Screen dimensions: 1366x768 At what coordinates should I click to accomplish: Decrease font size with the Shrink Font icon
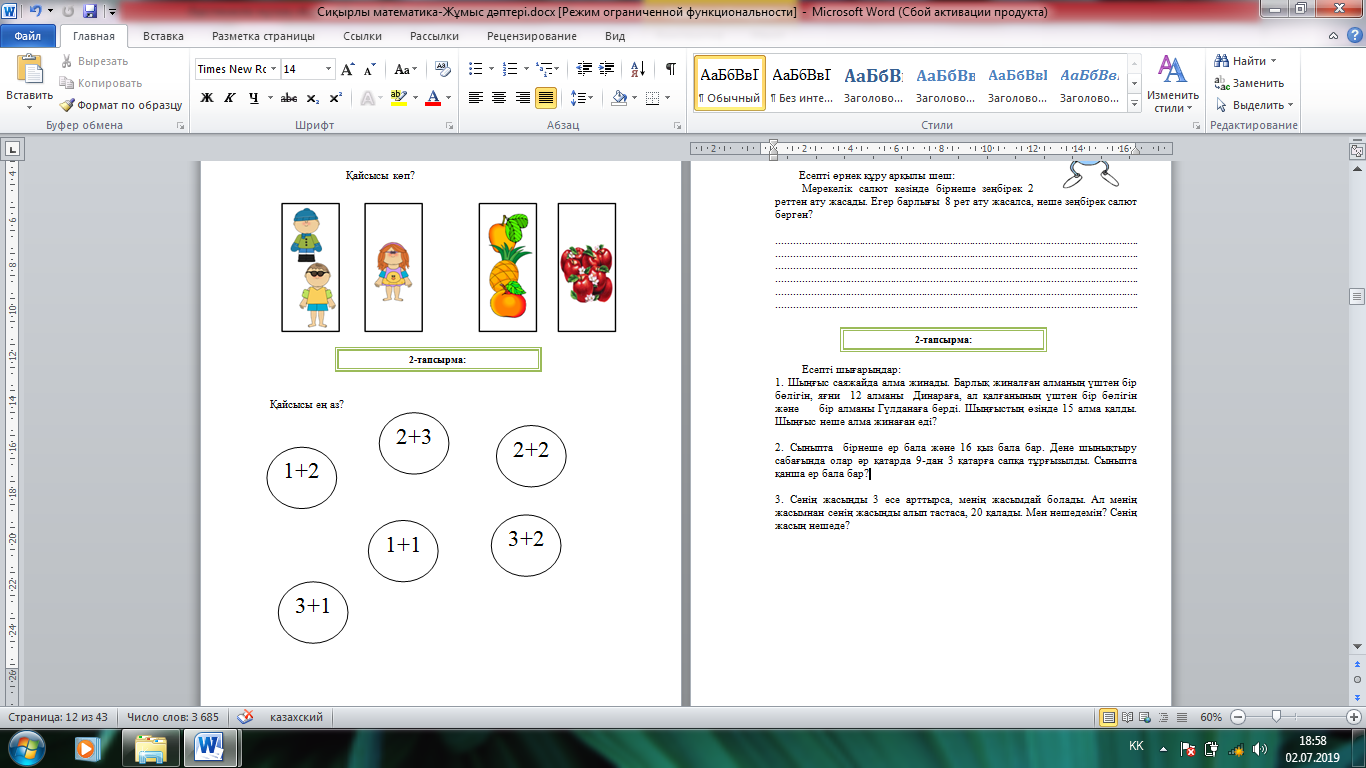click(370, 69)
